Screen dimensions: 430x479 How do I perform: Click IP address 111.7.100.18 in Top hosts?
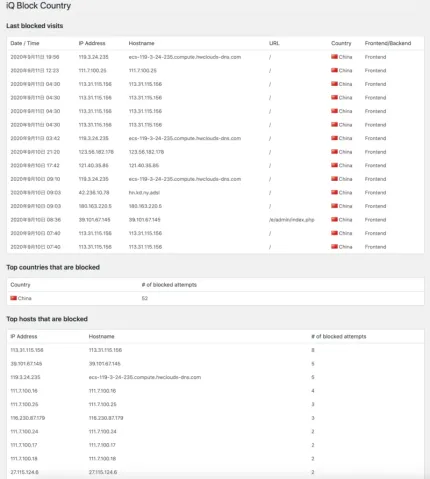tap(24, 458)
